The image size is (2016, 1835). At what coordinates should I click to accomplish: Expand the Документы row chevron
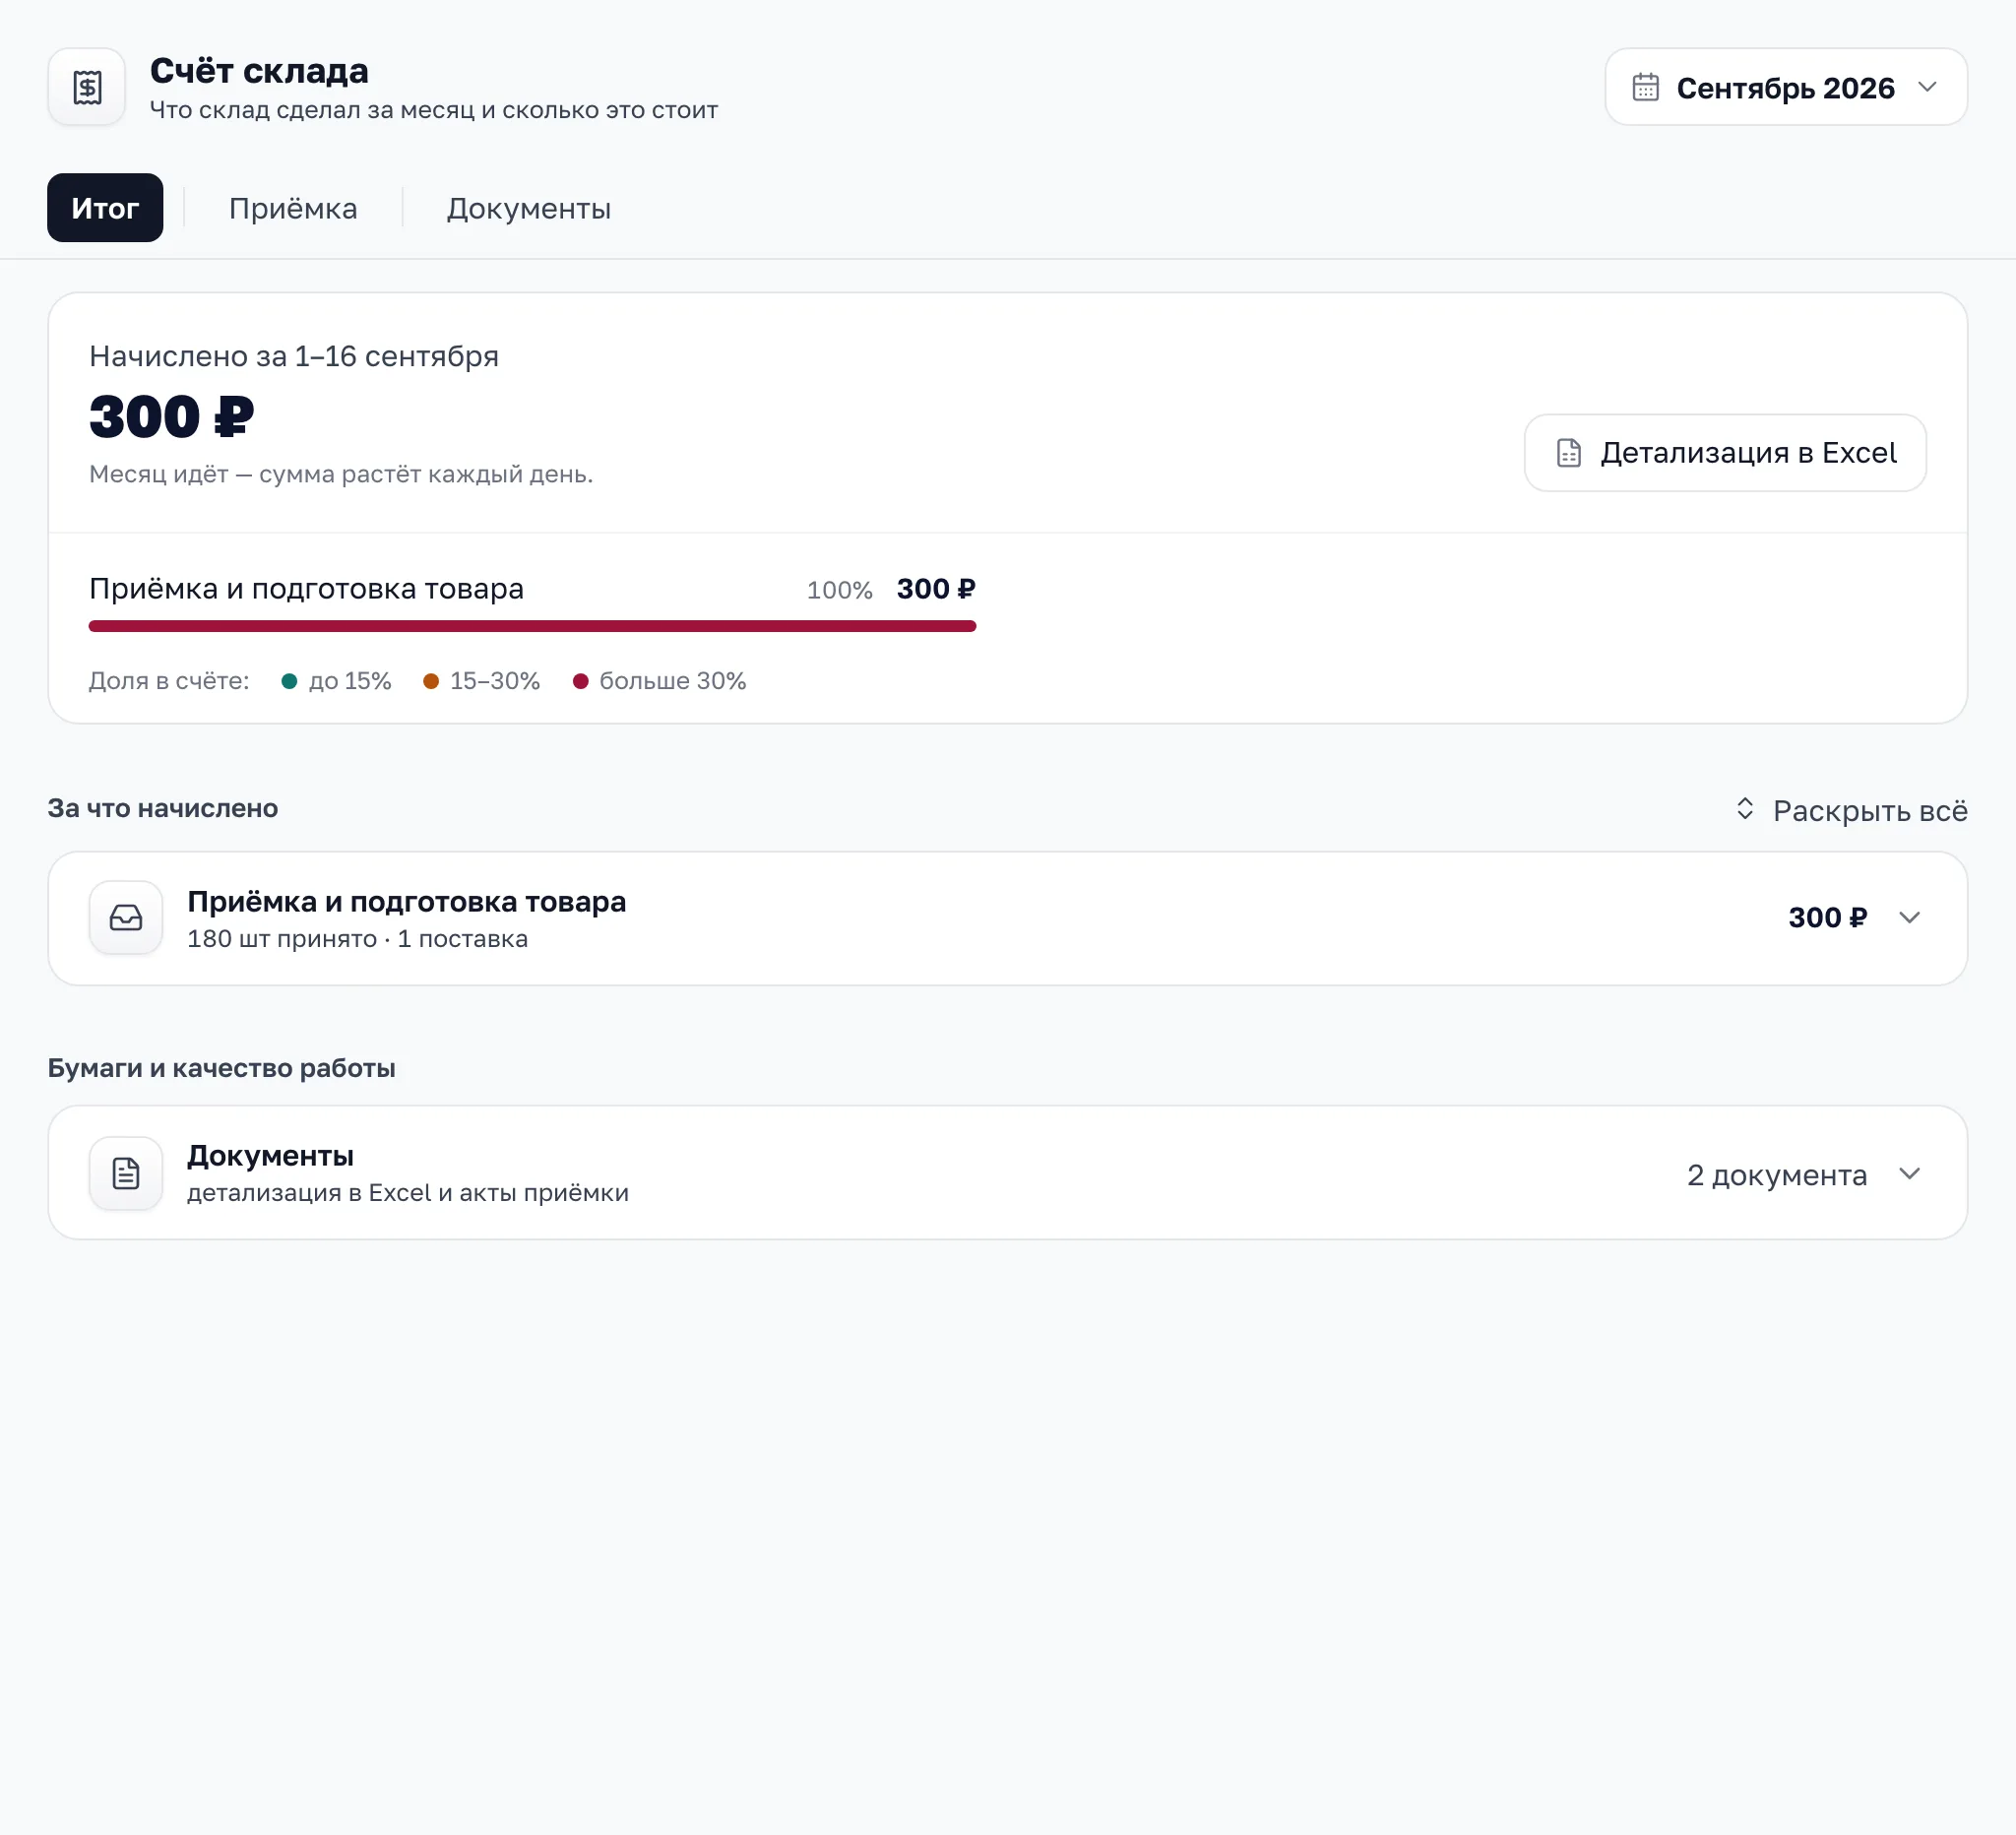pyautogui.click(x=1909, y=1173)
